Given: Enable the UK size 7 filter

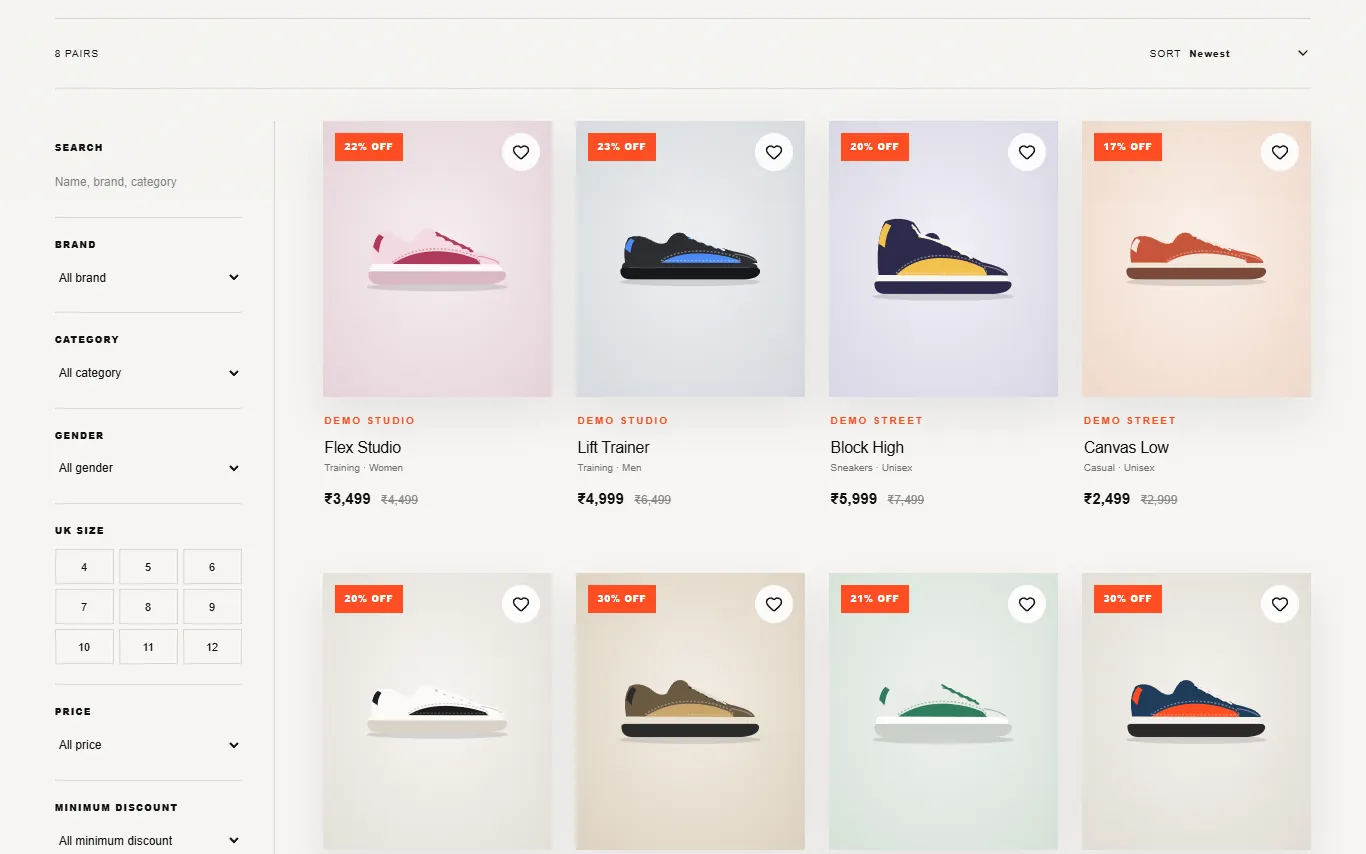Looking at the screenshot, I should tap(84, 607).
